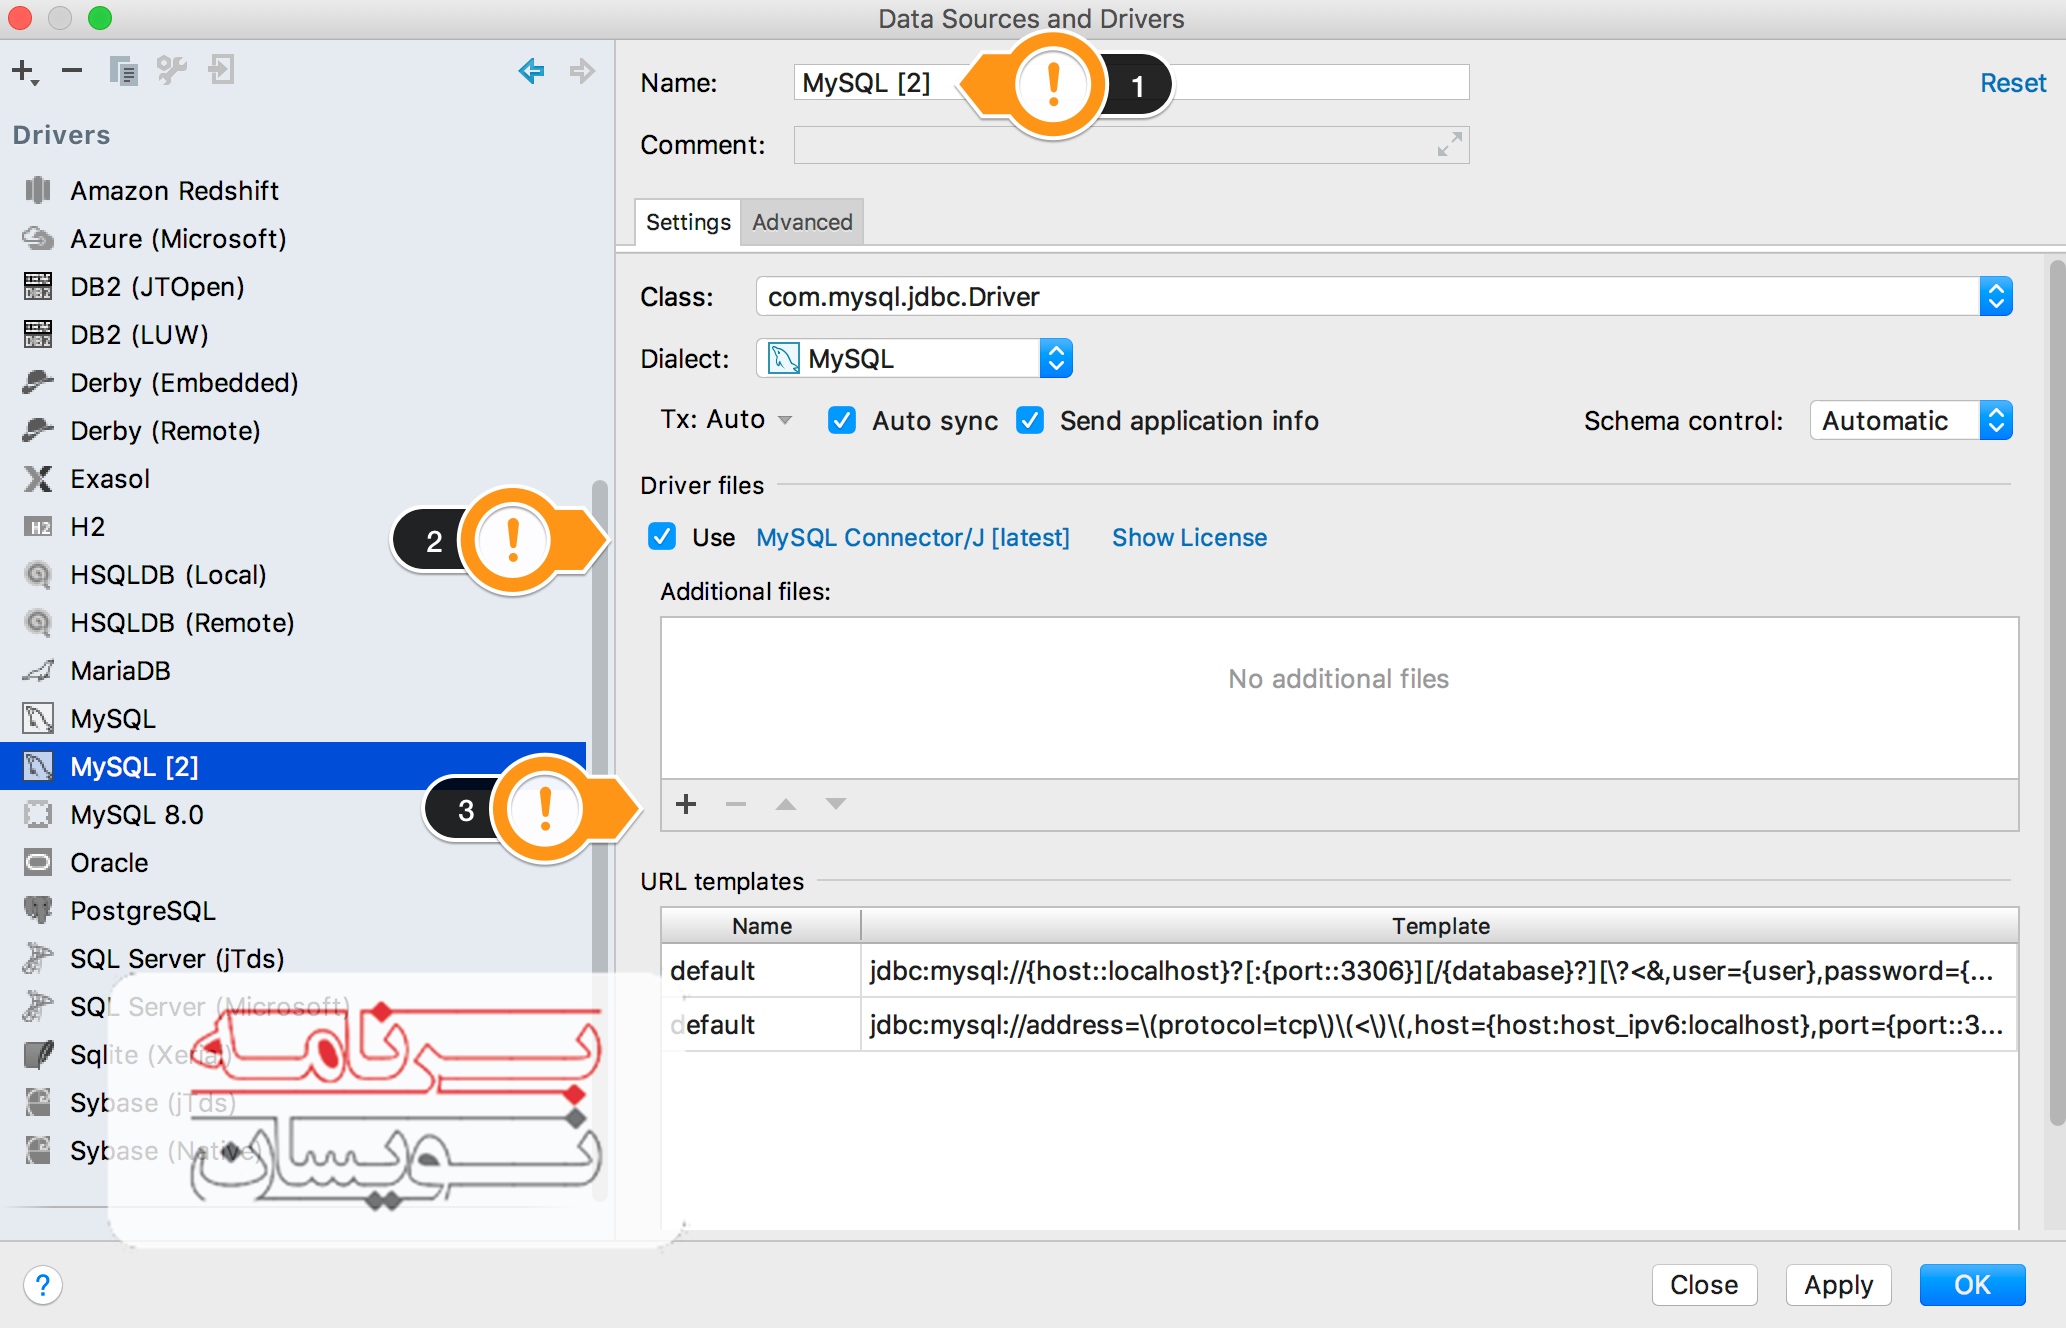
Task: Add an additional driver file with plus
Action: [686, 804]
